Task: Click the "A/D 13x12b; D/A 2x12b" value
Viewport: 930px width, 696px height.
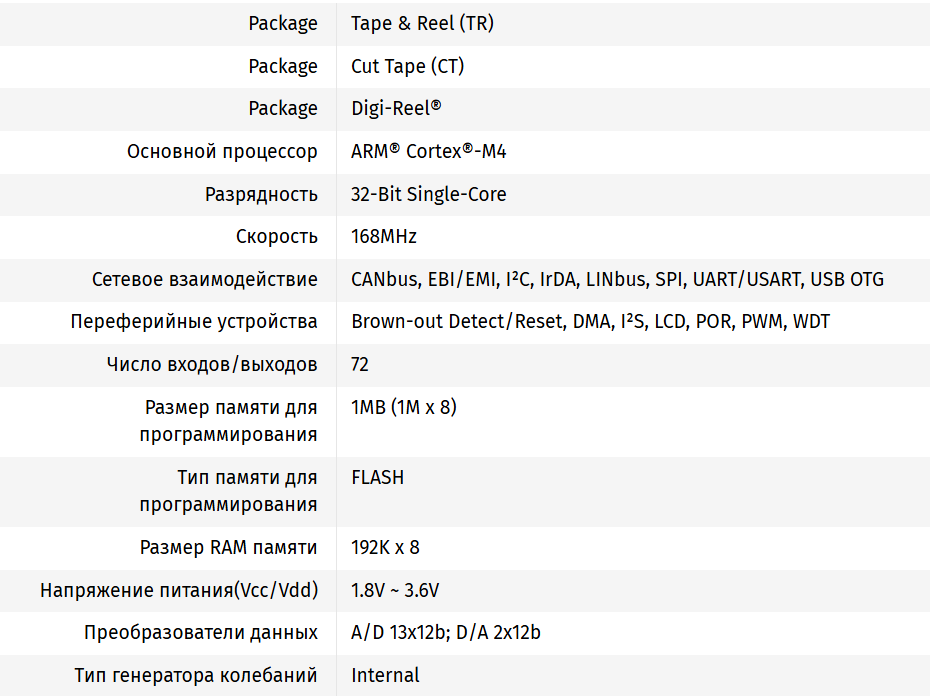Action: (446, 633)
